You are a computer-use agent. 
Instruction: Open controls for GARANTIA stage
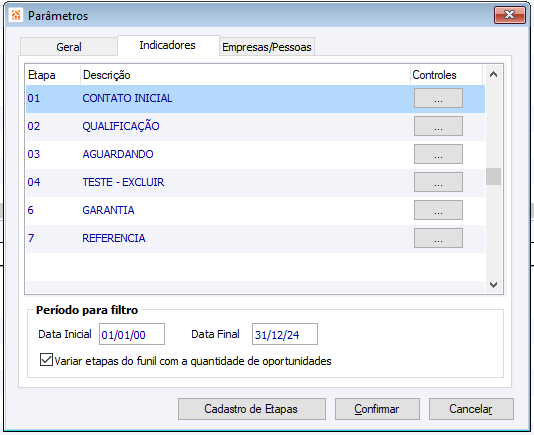coord(438,210)
